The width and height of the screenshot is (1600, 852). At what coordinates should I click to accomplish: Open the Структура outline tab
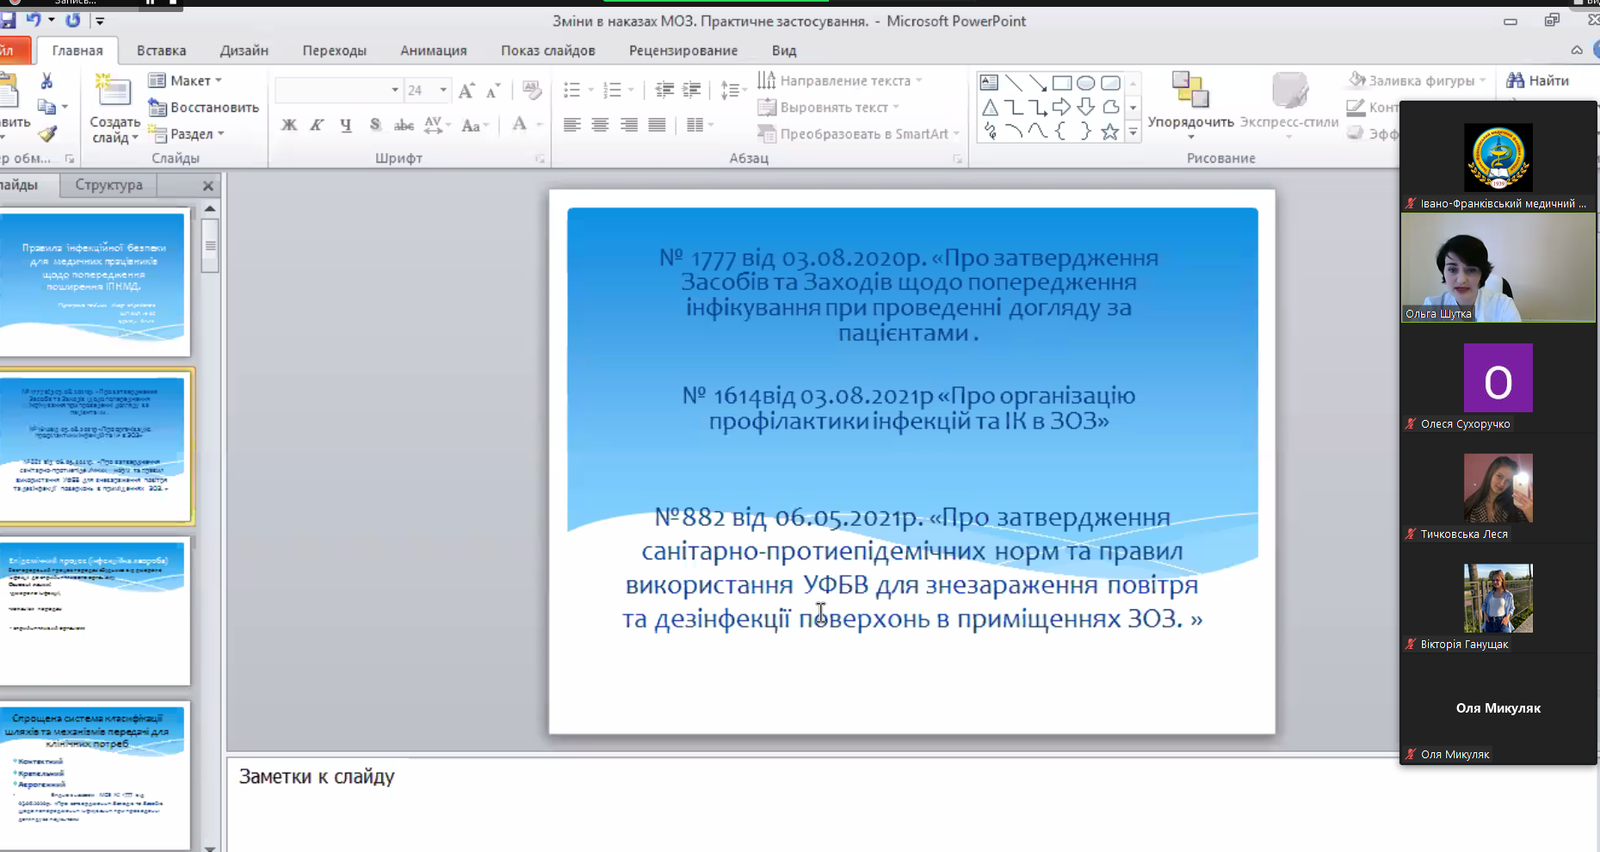pyautogui.click(x=108, y=185)
